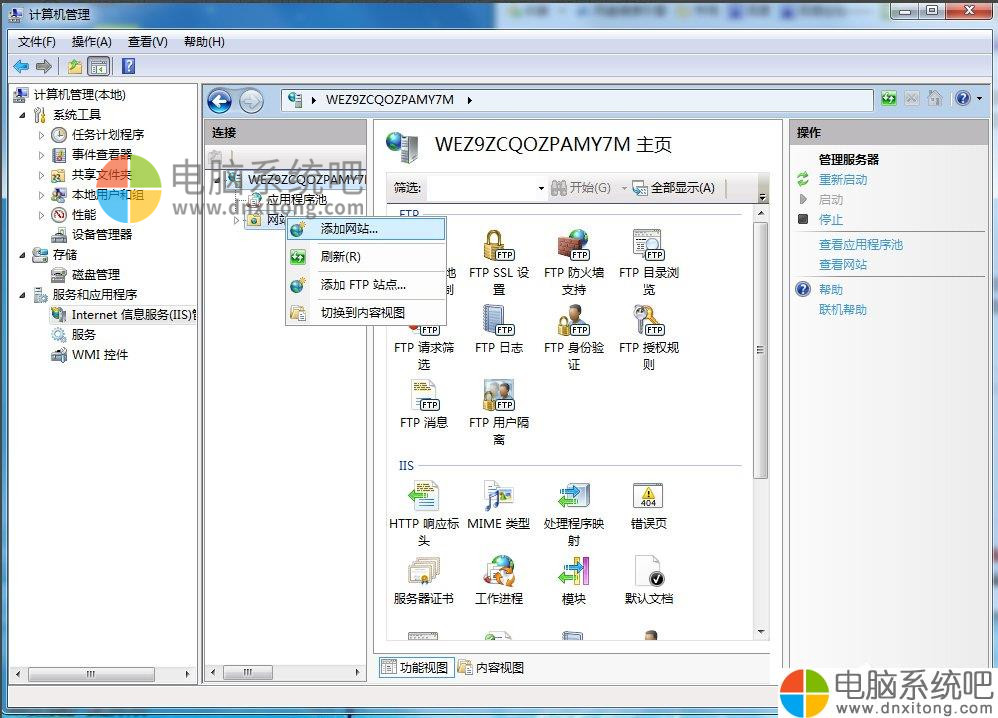Select 服务 in the tree
The image size is (998, 718).
tap(83, 335)
